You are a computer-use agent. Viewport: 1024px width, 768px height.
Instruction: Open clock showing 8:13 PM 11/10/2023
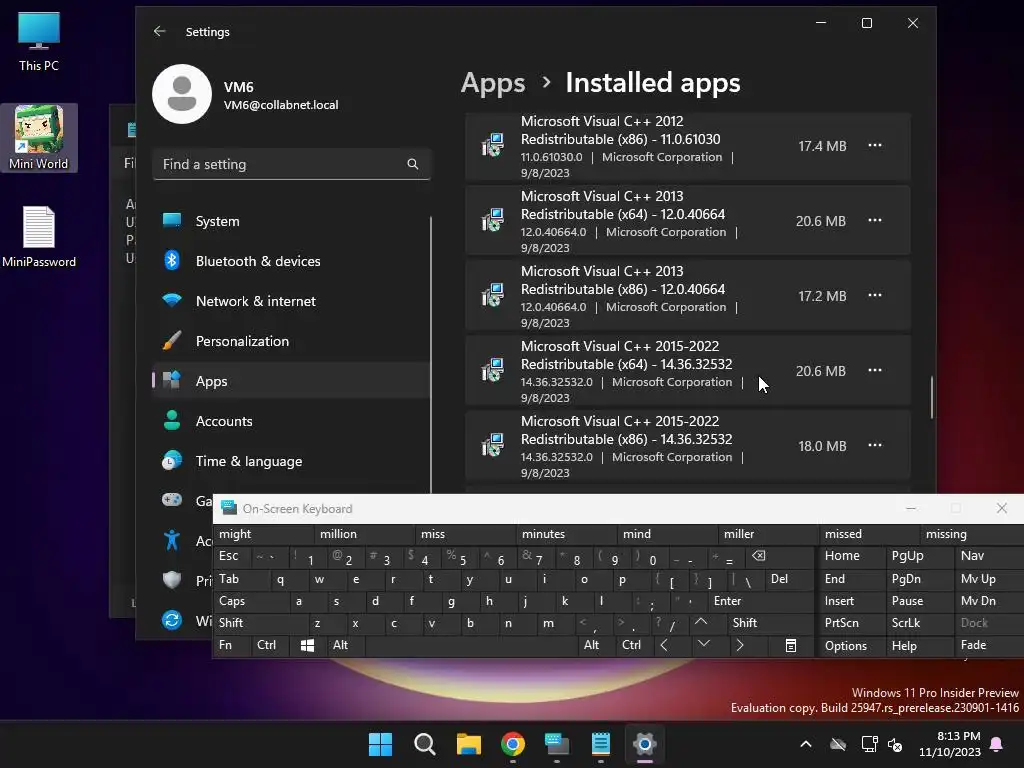950,744
